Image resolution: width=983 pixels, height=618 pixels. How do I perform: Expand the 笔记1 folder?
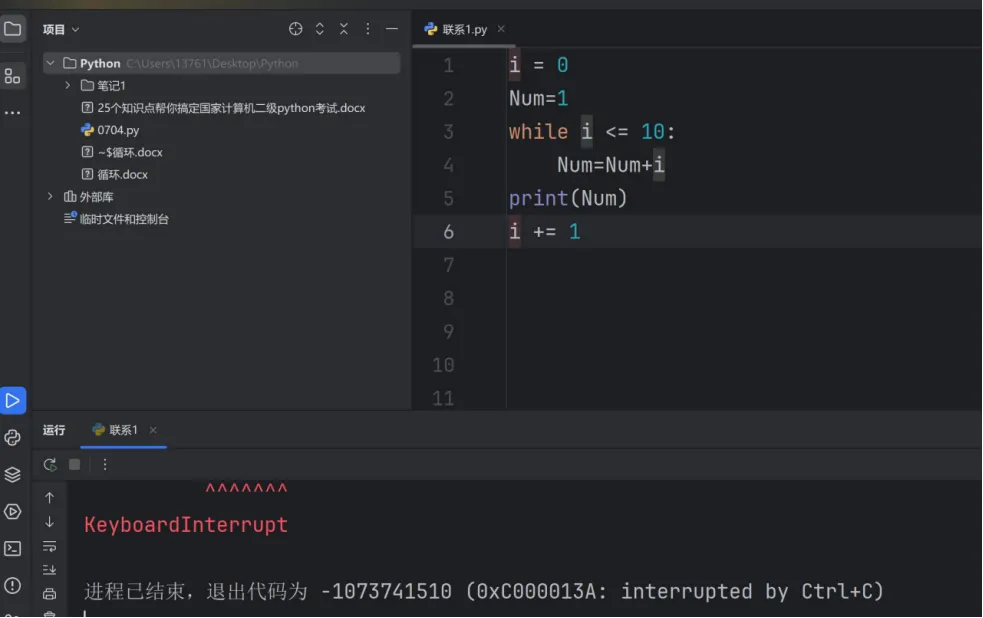(68, 85)
